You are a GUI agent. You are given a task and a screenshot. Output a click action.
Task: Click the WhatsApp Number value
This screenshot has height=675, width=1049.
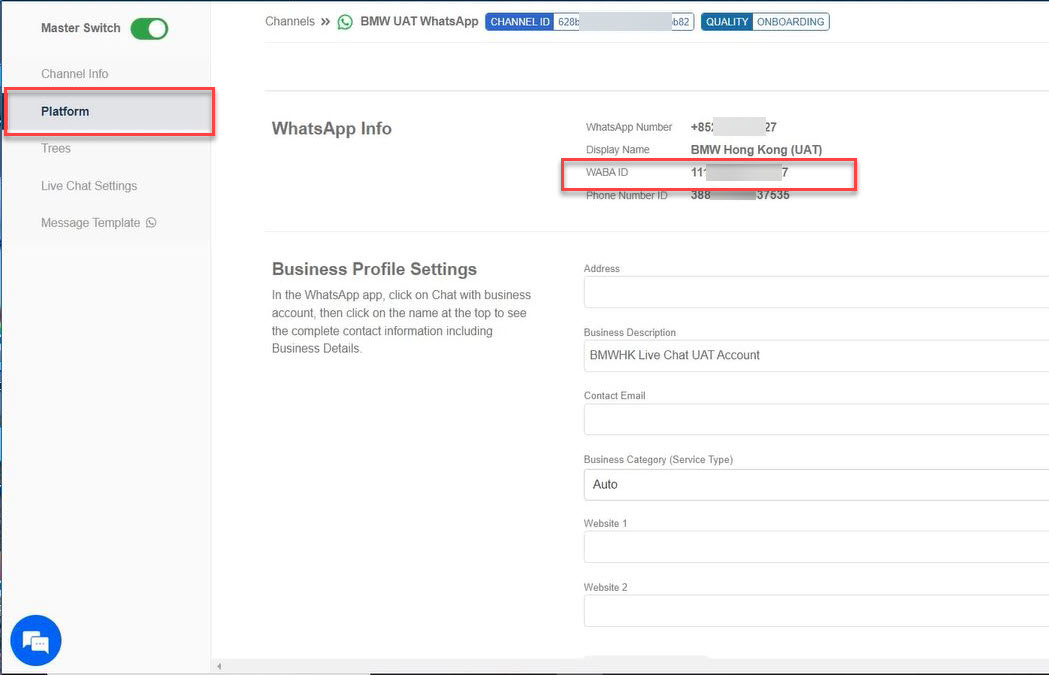pyautogui.click(x=733, y=127)
